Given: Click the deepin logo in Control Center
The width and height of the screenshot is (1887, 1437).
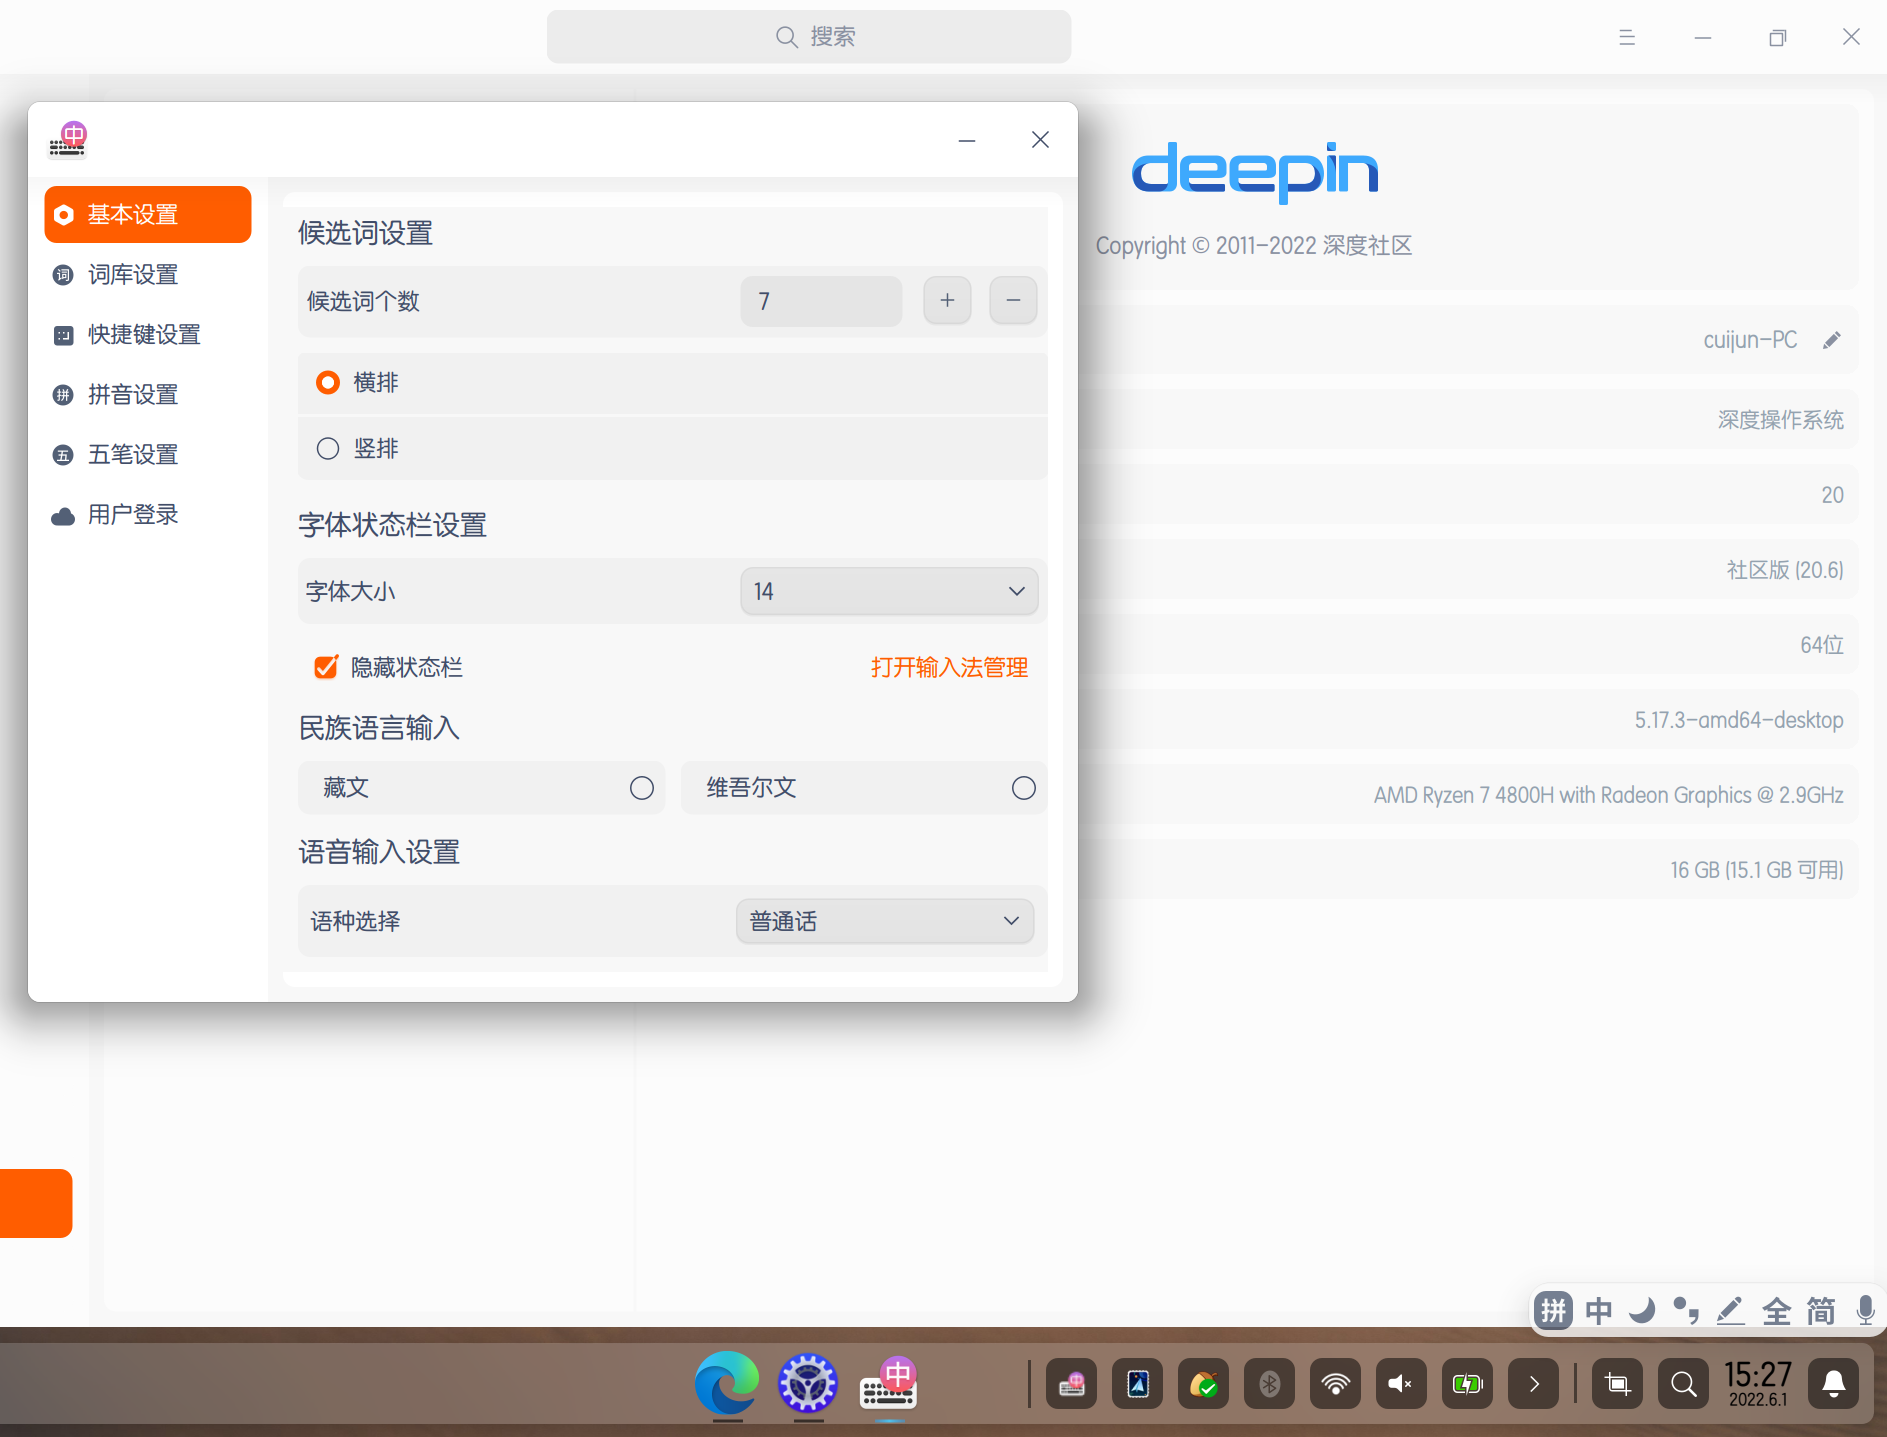Looking at the screenshot, I should (1255, 172).
